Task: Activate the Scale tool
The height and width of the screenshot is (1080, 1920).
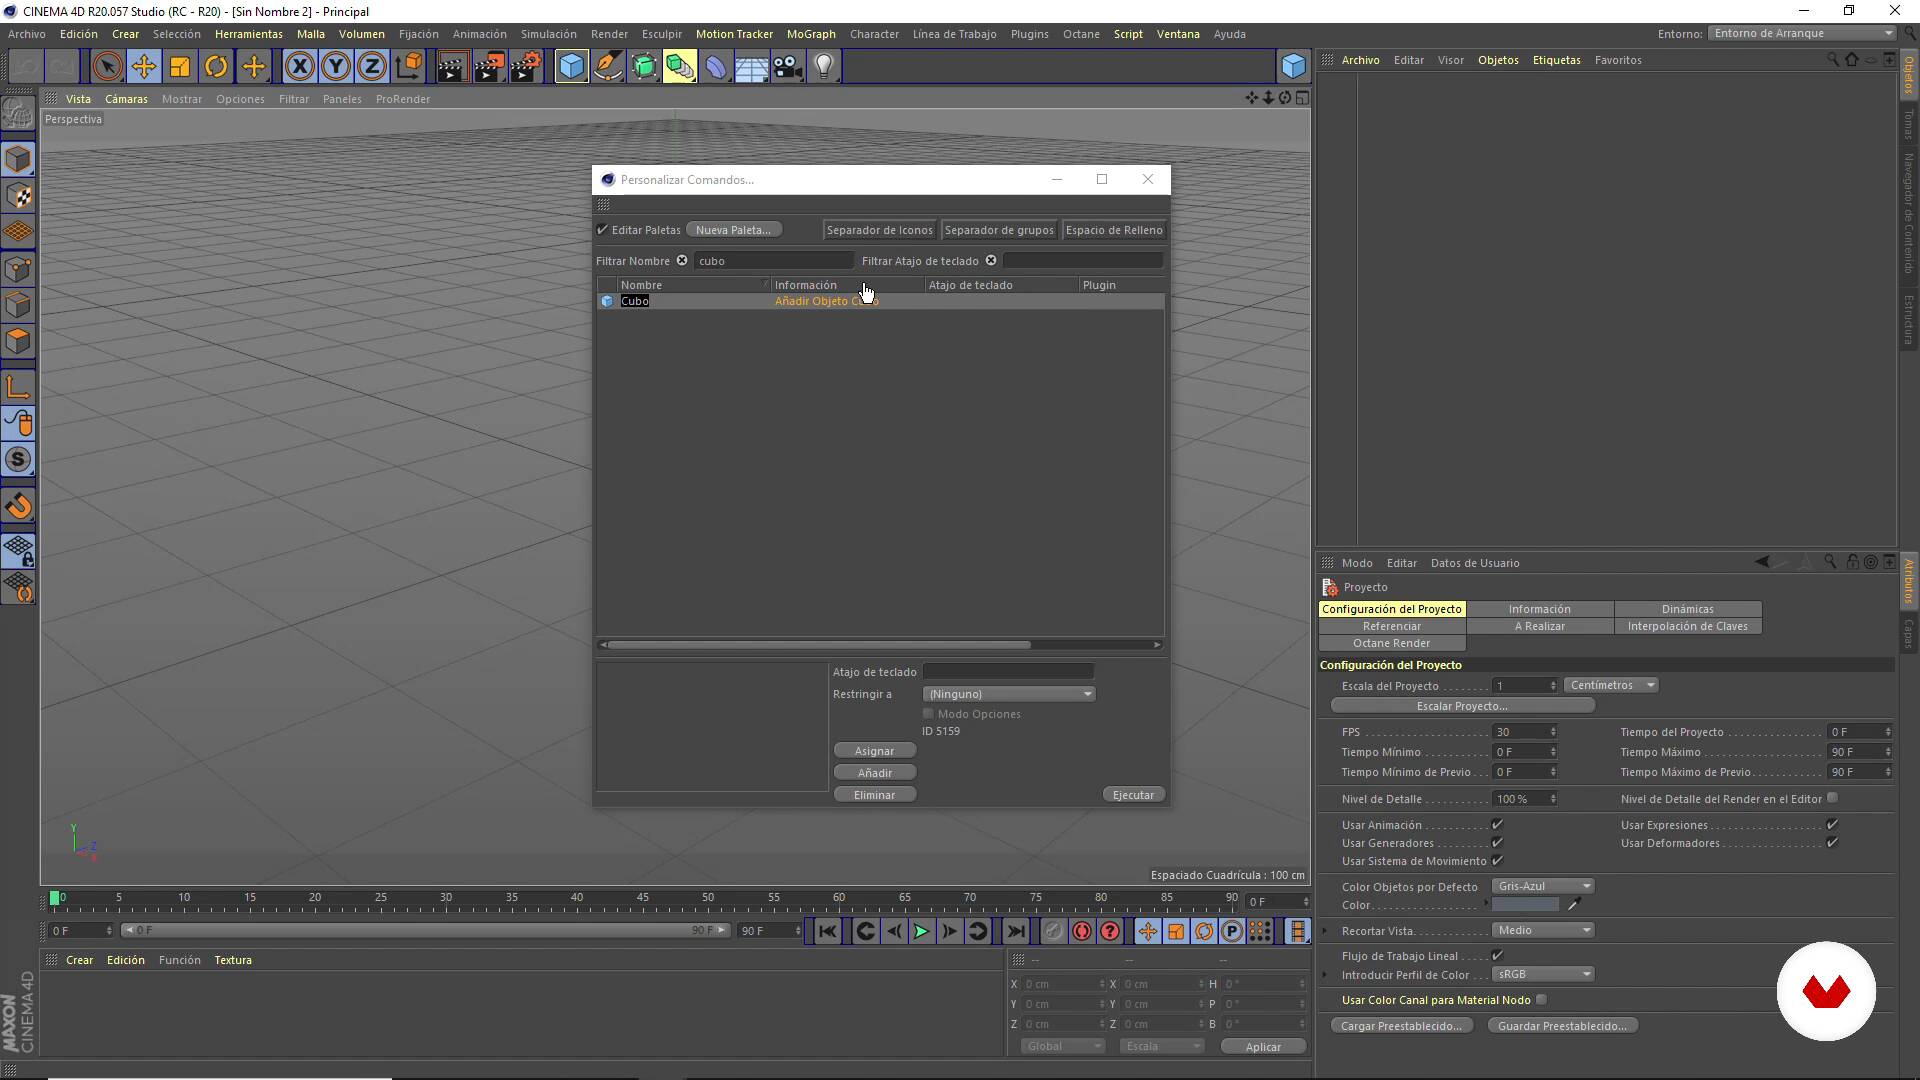Action: pyautogui.click(x=180, y=67)
